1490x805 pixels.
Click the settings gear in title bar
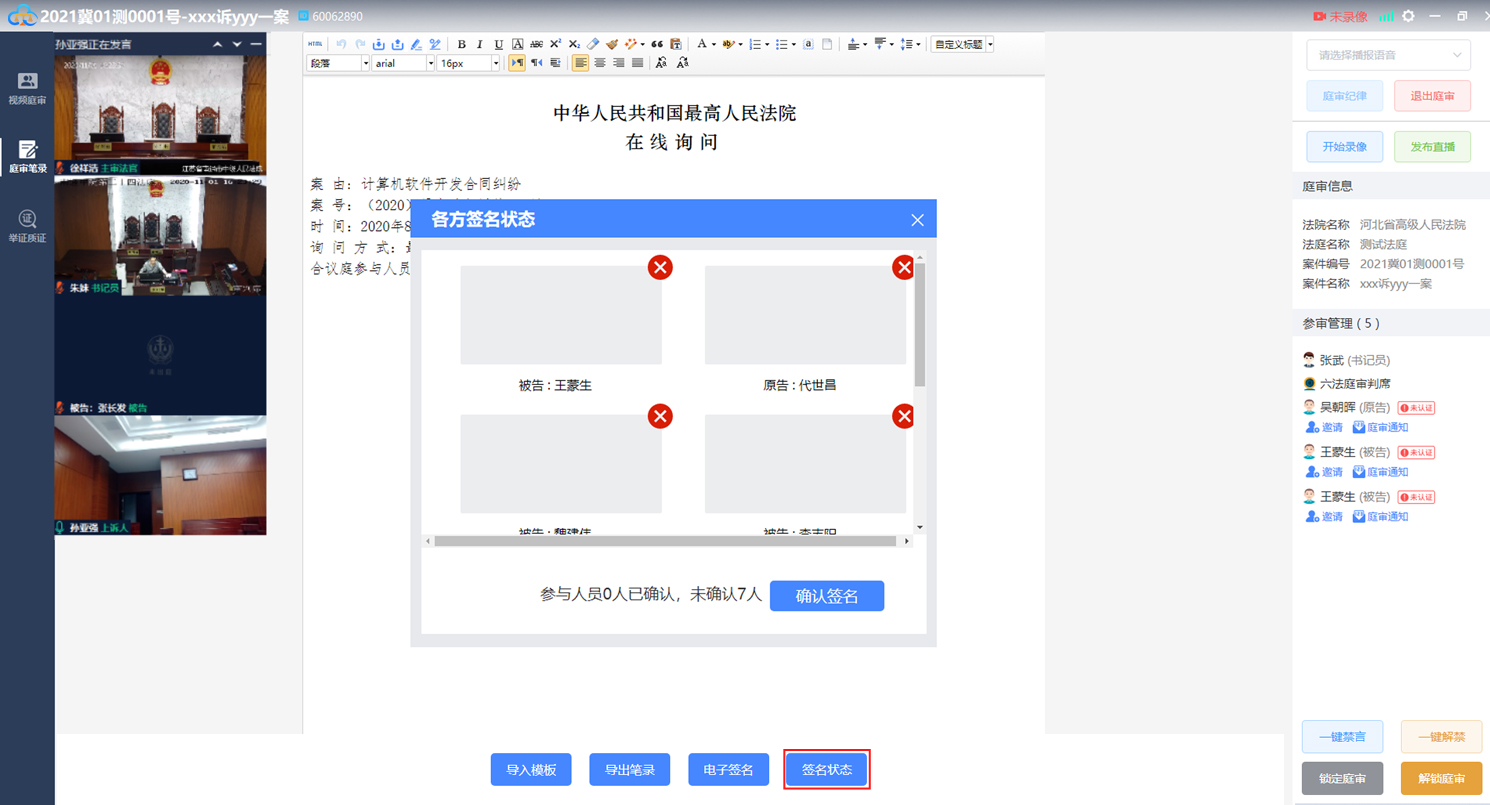pyautogui.click(x=1408, y=16)
